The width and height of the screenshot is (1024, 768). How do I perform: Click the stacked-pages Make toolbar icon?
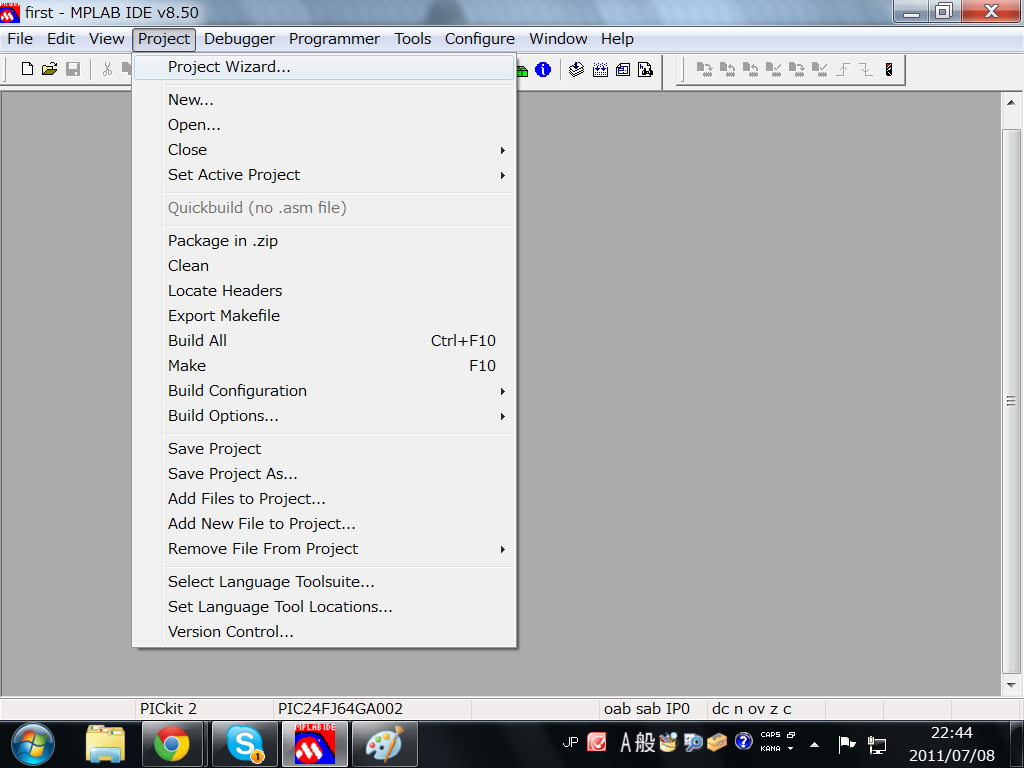click(576, 69)
